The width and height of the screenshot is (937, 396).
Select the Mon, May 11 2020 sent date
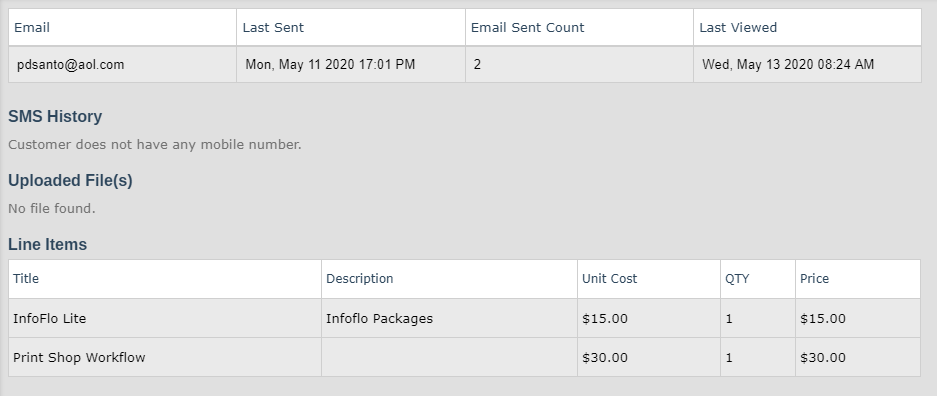pos(330,65)
